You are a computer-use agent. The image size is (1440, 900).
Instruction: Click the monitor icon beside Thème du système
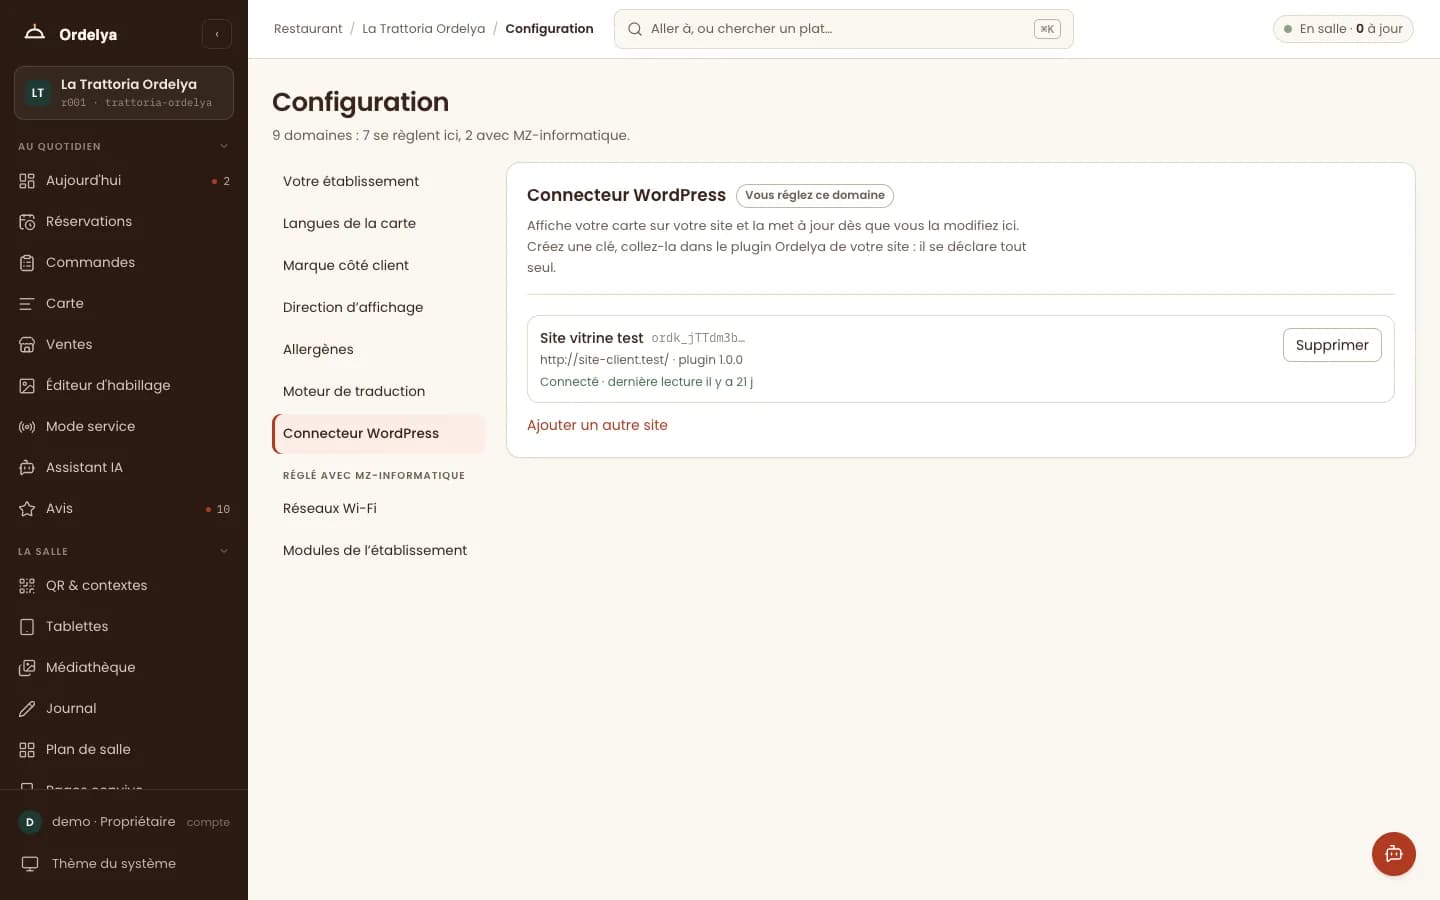coord(30,864)
